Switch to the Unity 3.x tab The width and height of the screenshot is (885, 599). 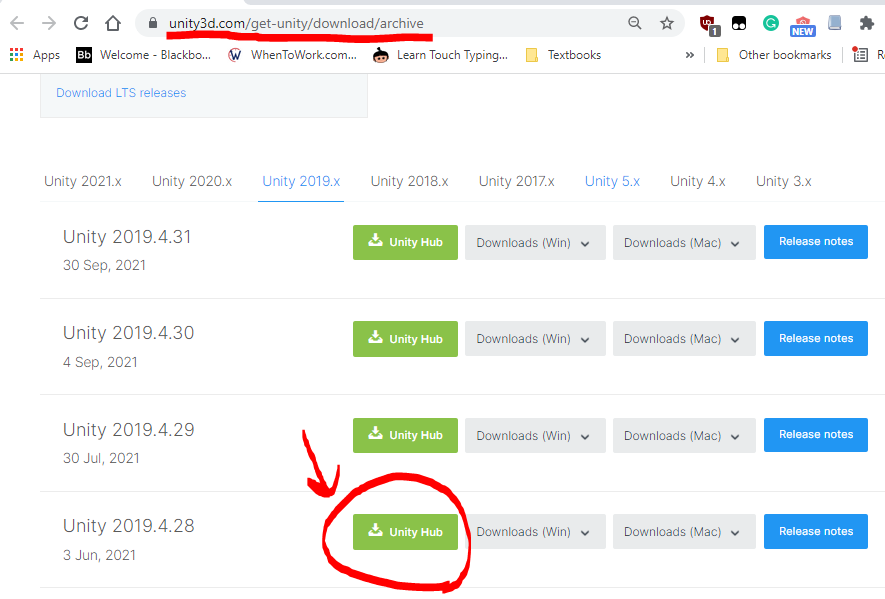point(783,181)
